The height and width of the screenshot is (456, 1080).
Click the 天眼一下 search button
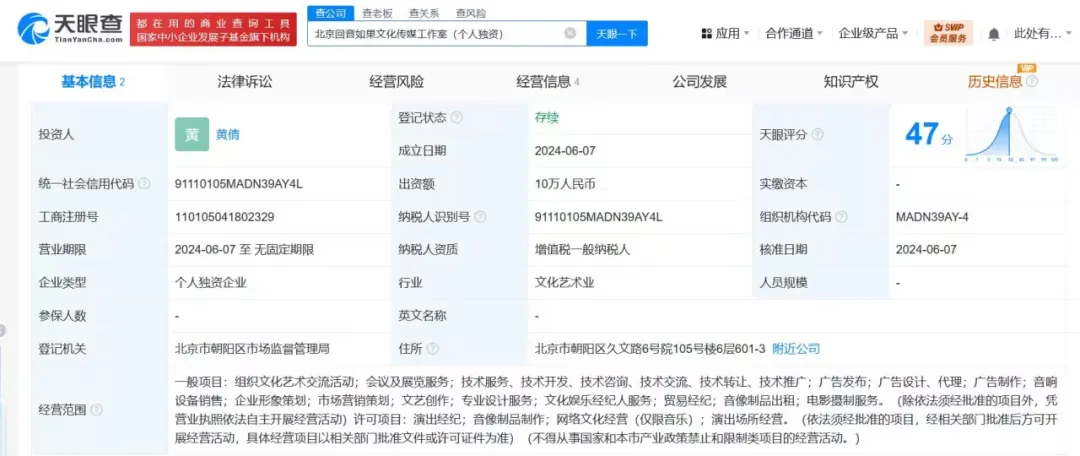(616, 33)
